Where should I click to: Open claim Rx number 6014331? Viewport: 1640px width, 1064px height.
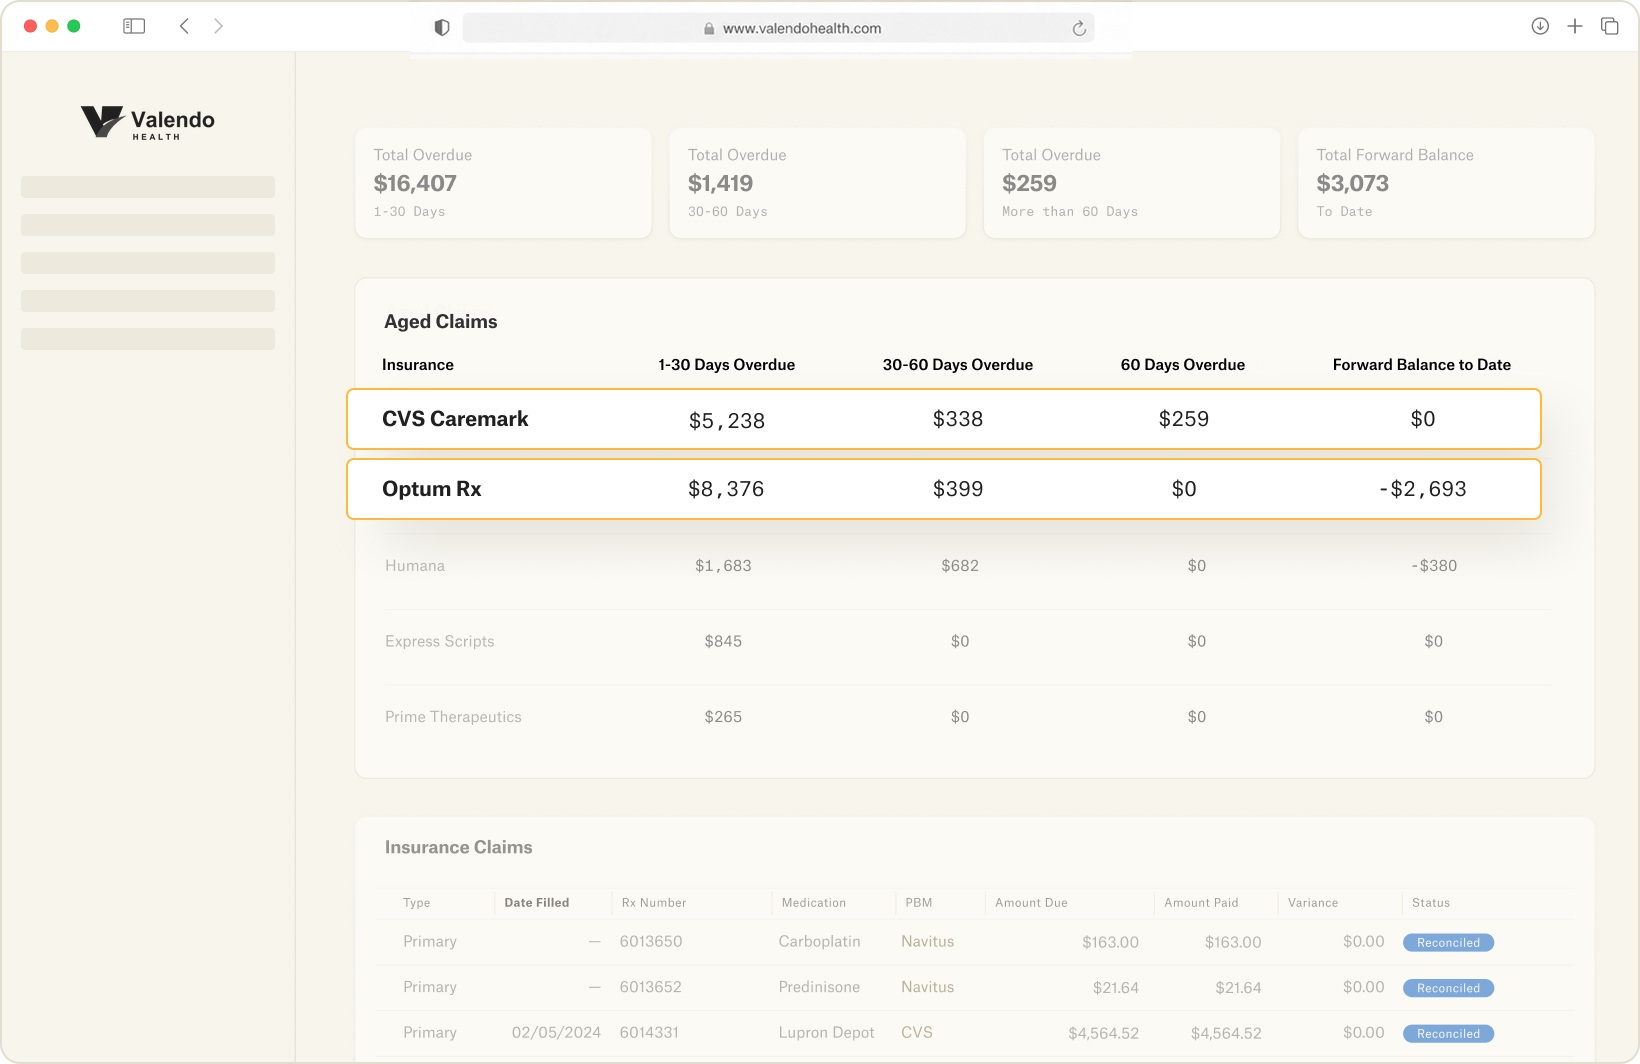pyautogui.click(x=649, y=1033)
